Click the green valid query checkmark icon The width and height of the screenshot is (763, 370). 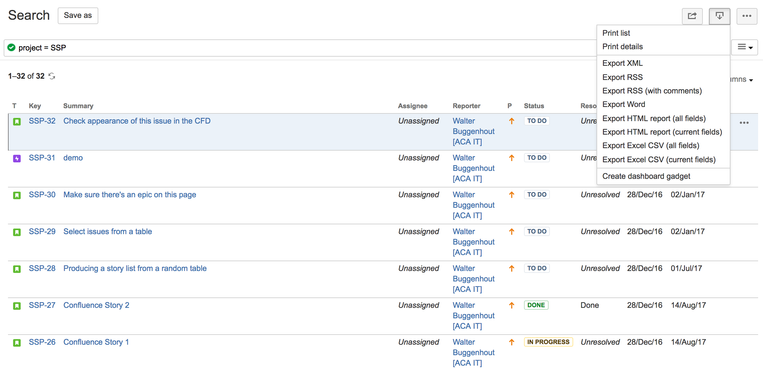[x=12, y=48]
